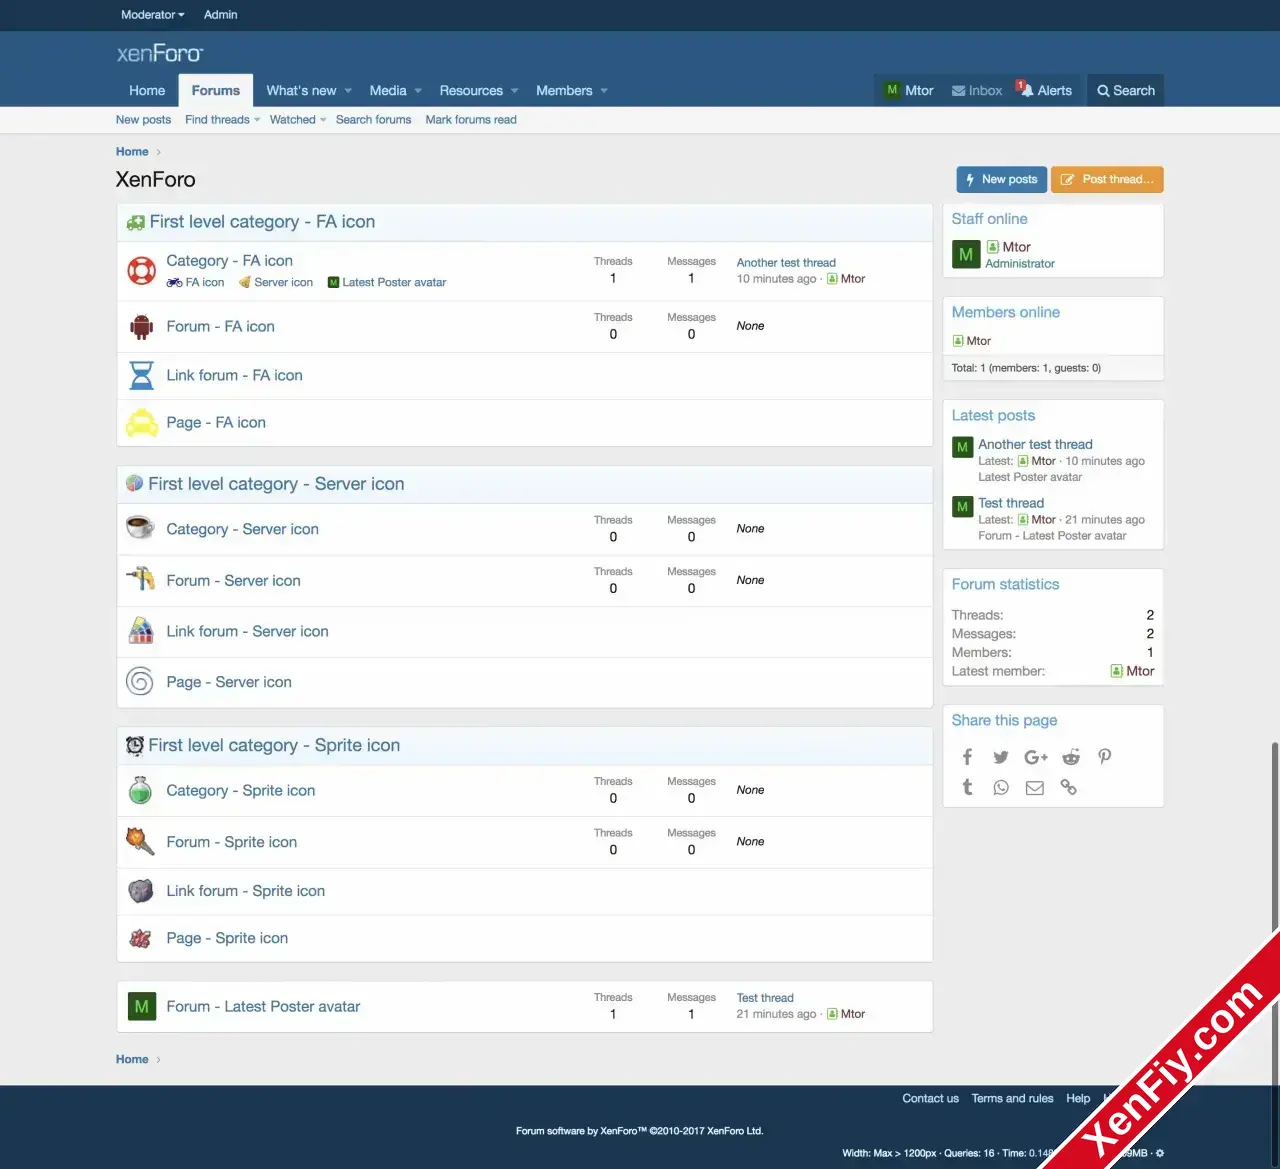Share this page on Reddit

tap(1071, 757)
